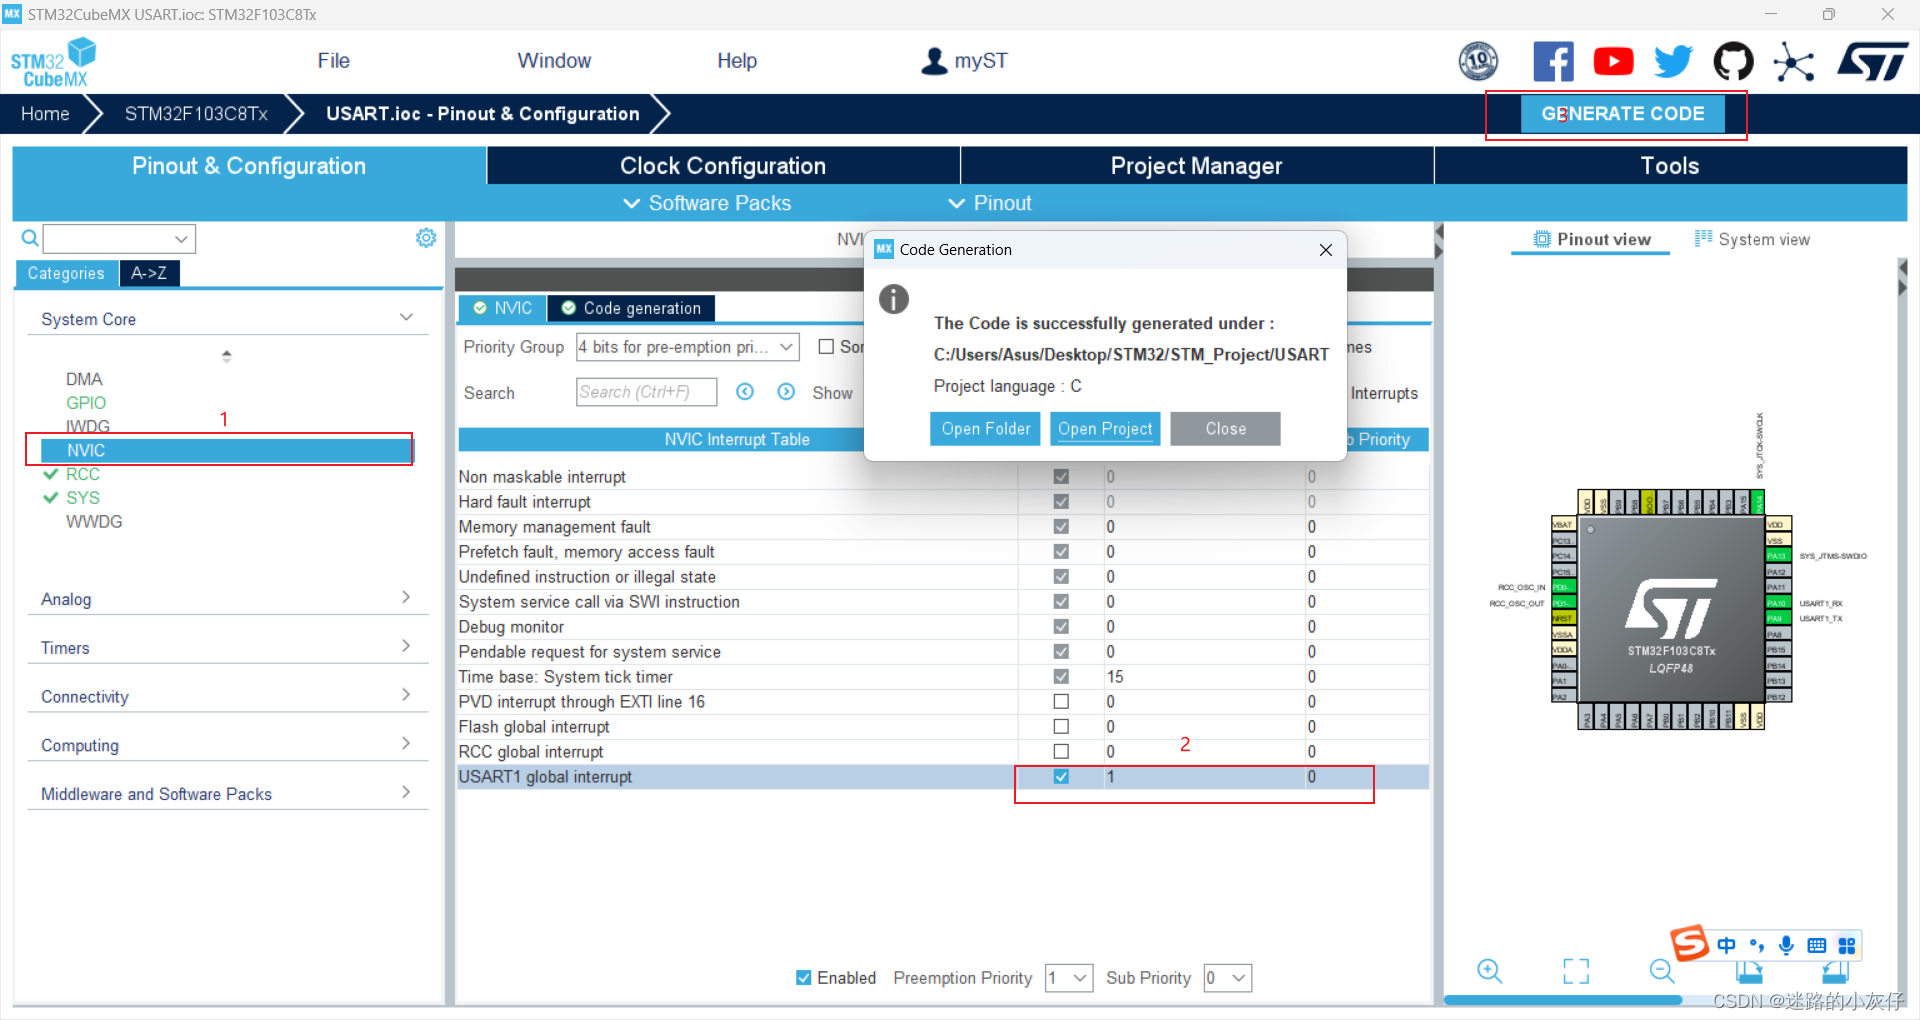The width and height of the screenshot is (1920, 1020).
Task: Switch to System view
Action: (x=1752, y=239)
